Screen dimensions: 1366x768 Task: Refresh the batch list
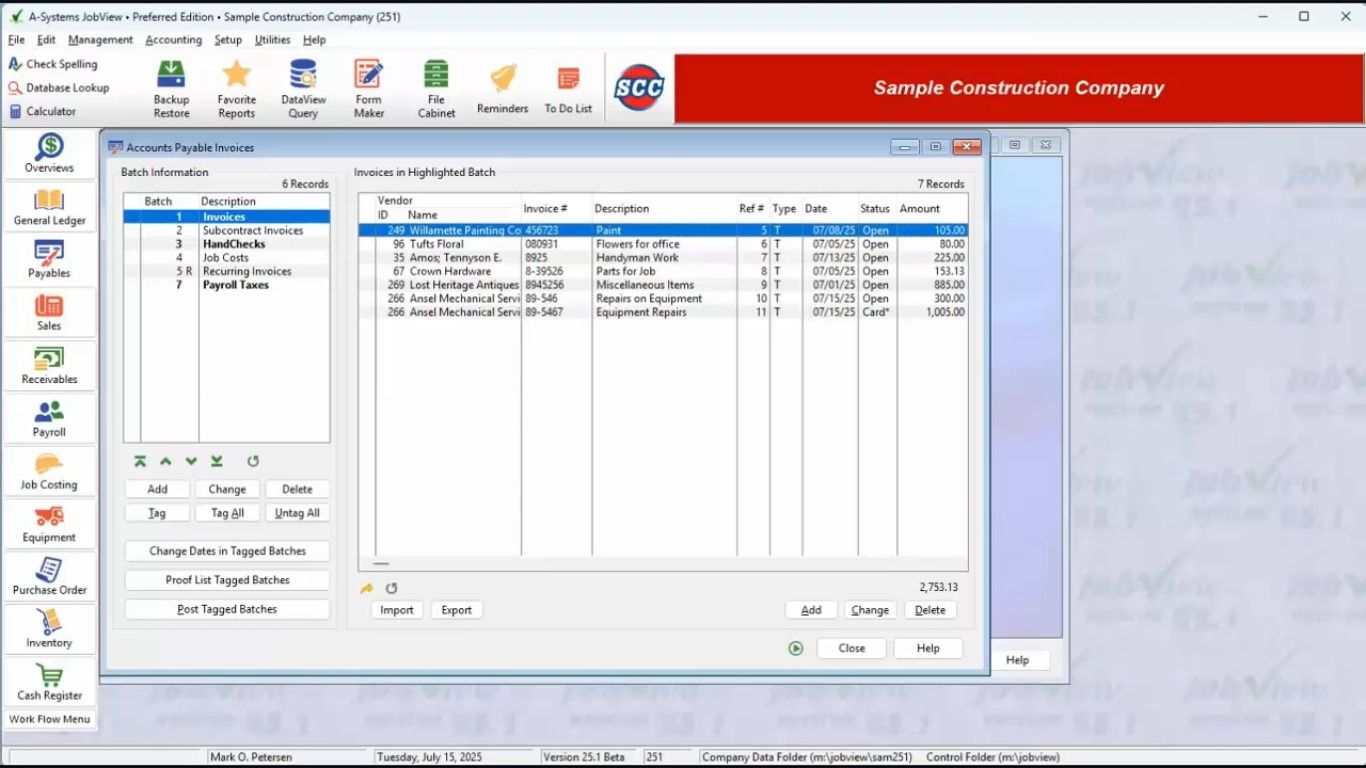tap(253, 461)
